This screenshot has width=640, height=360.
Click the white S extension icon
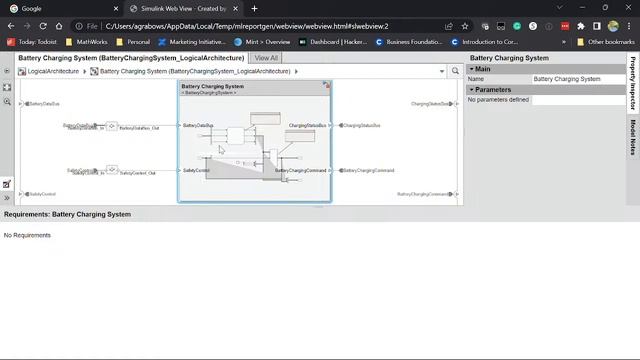coord(533,26)
